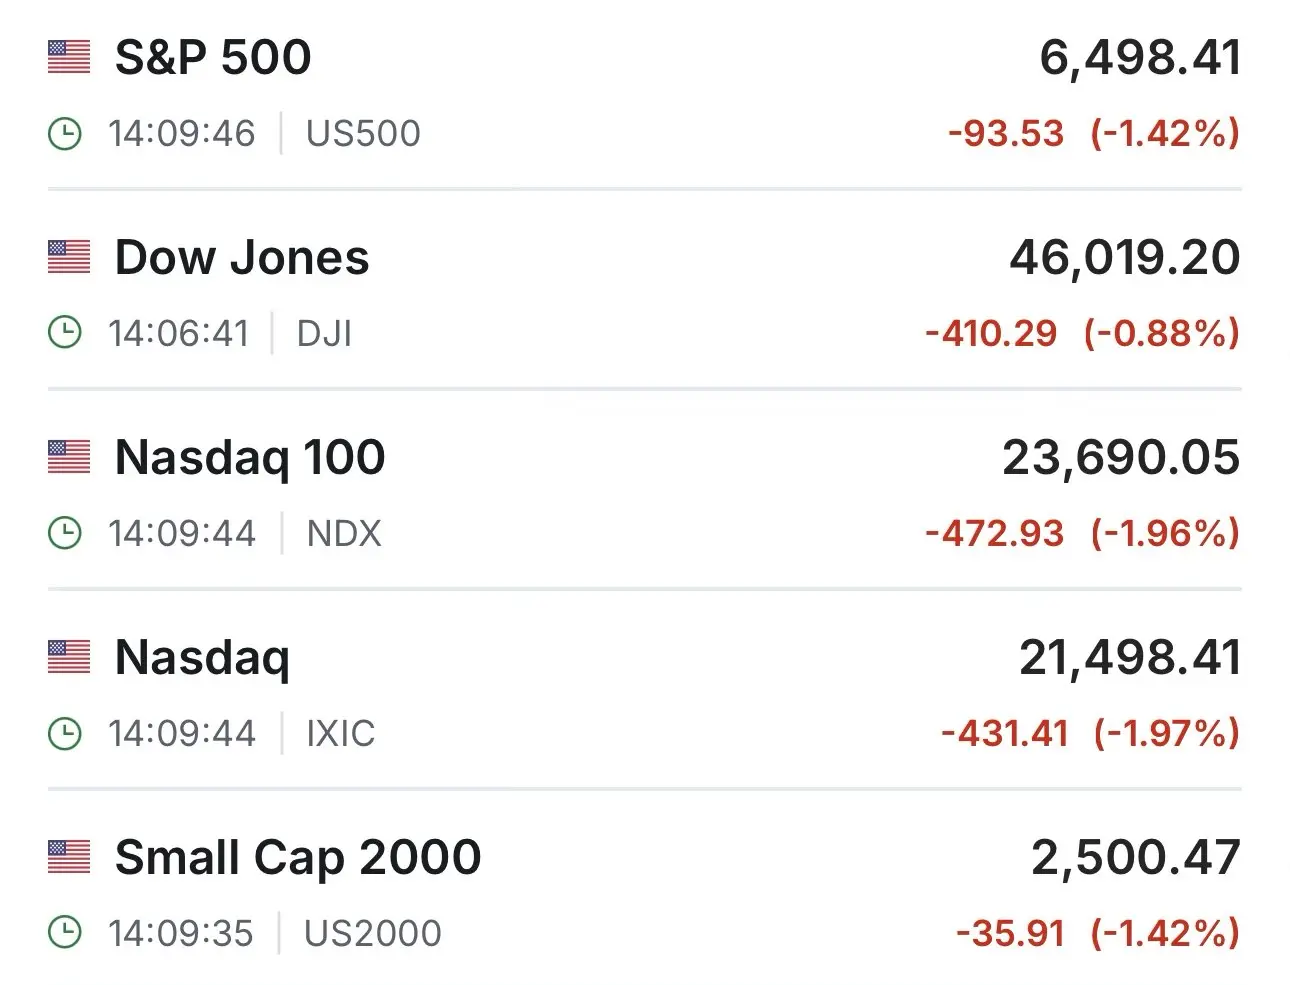Click the flag icon in the Nasdaq IXIC row

coord(69,657)
